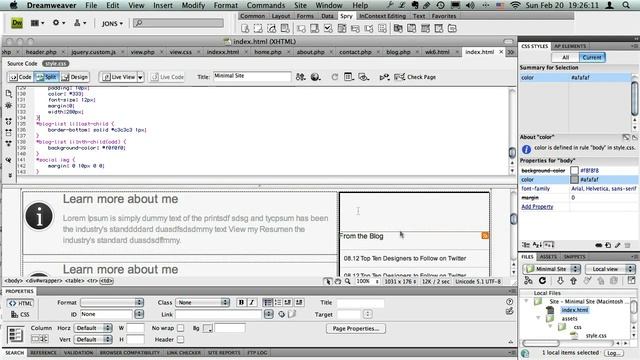Open the blog.php document tab
Viewport: 640px width, 360px height.
pyautogui.click(x=398, y=52)
